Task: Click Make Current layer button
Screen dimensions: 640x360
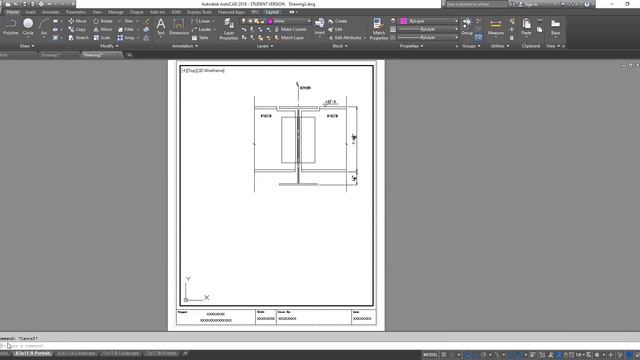Action: click(x=290, y=29)
